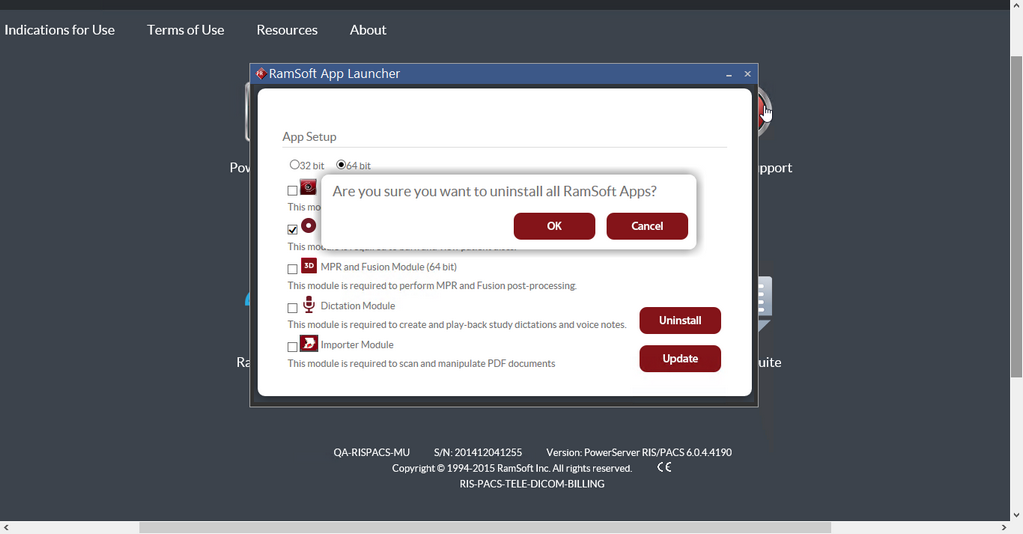Click the horizontal scrollbar at page bottom

click(485, 527)
